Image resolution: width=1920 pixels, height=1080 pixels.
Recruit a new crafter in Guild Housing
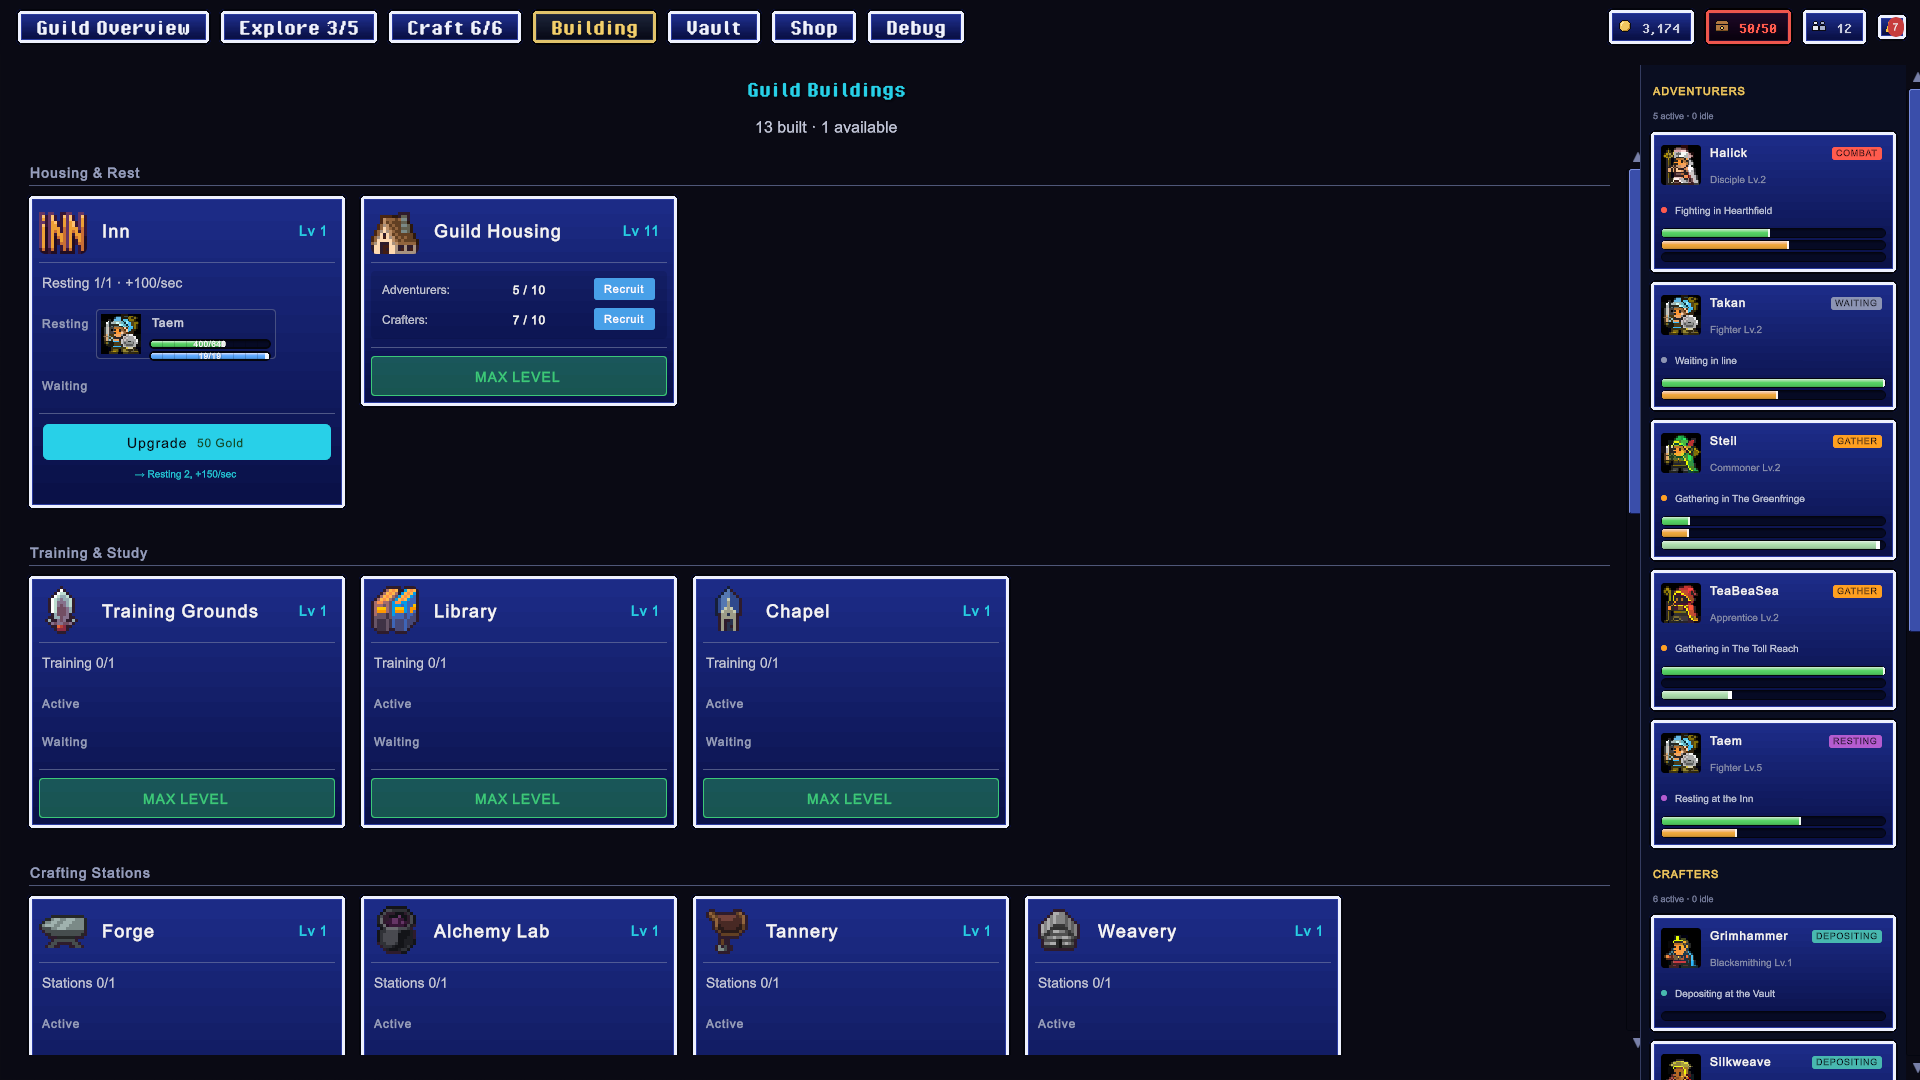coord(624,319)
